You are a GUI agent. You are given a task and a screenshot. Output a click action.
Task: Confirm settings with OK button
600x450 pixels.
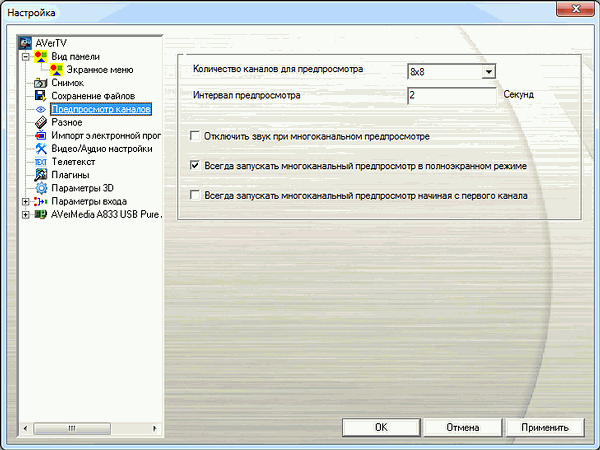(x=381, y=427)
